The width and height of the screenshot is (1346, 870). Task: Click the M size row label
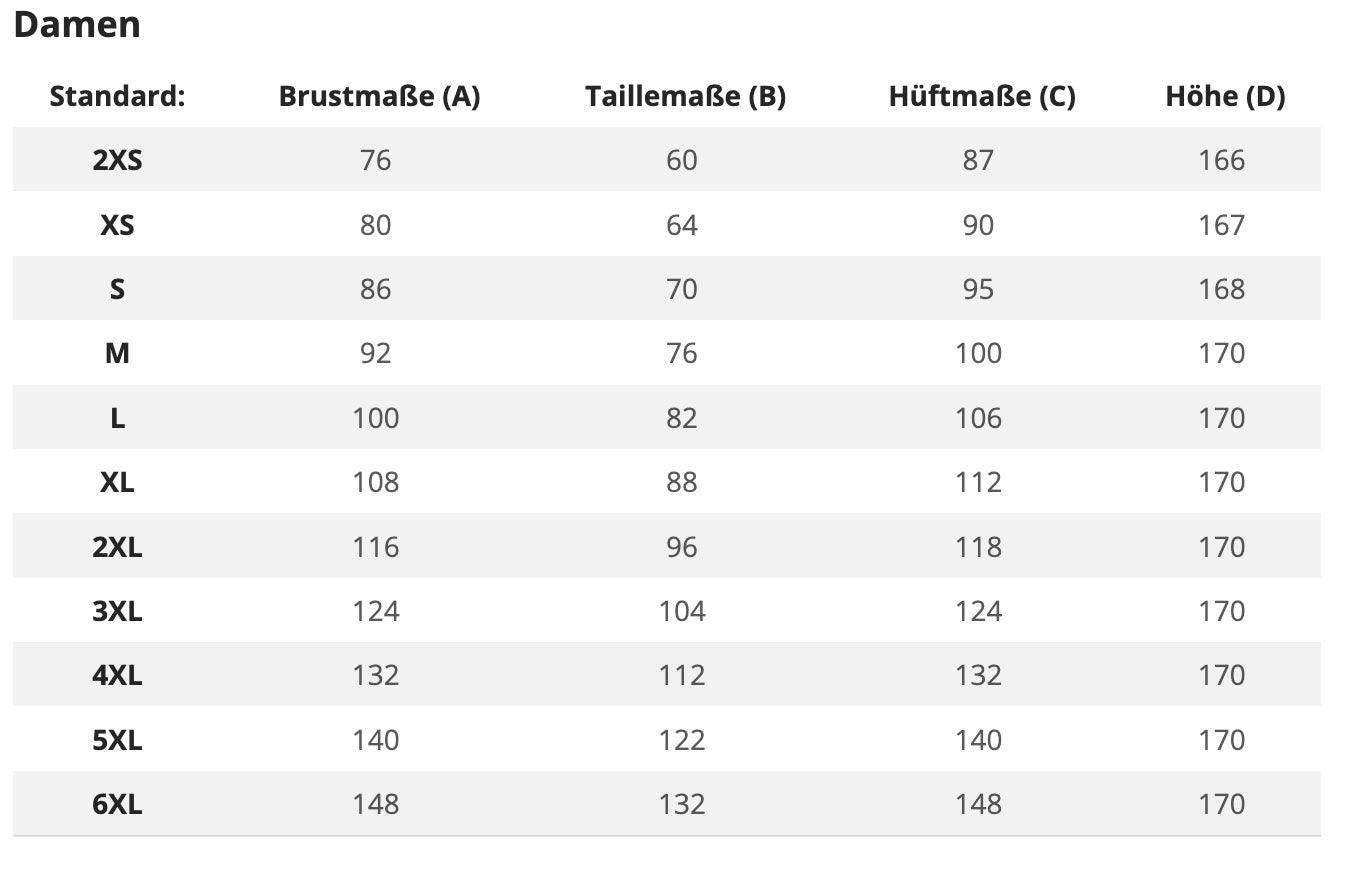click(x=117, y=353)
